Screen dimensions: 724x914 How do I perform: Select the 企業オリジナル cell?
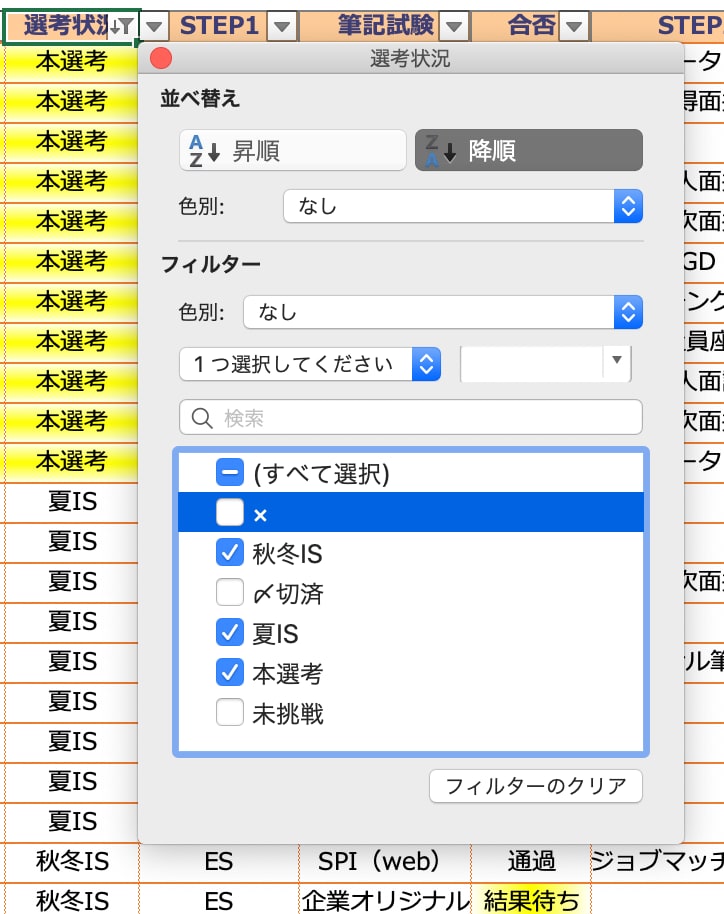coord(385,901)
